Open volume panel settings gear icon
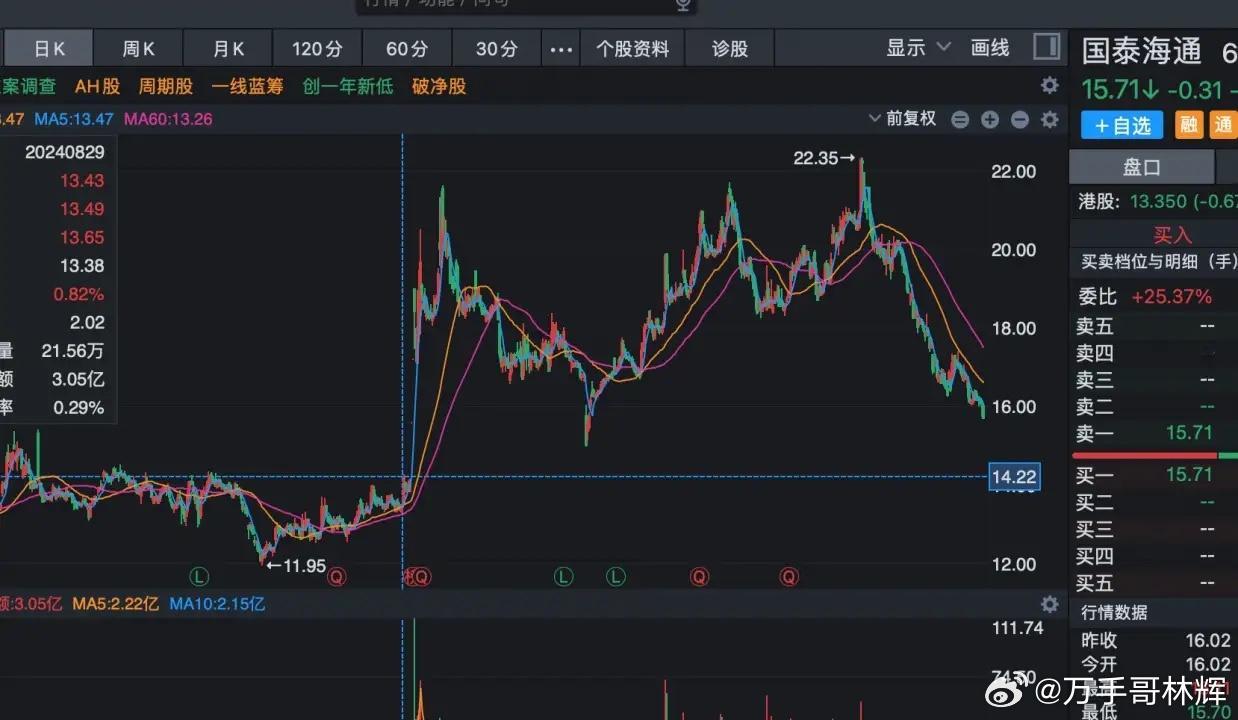 click(x=1049, y=604)
